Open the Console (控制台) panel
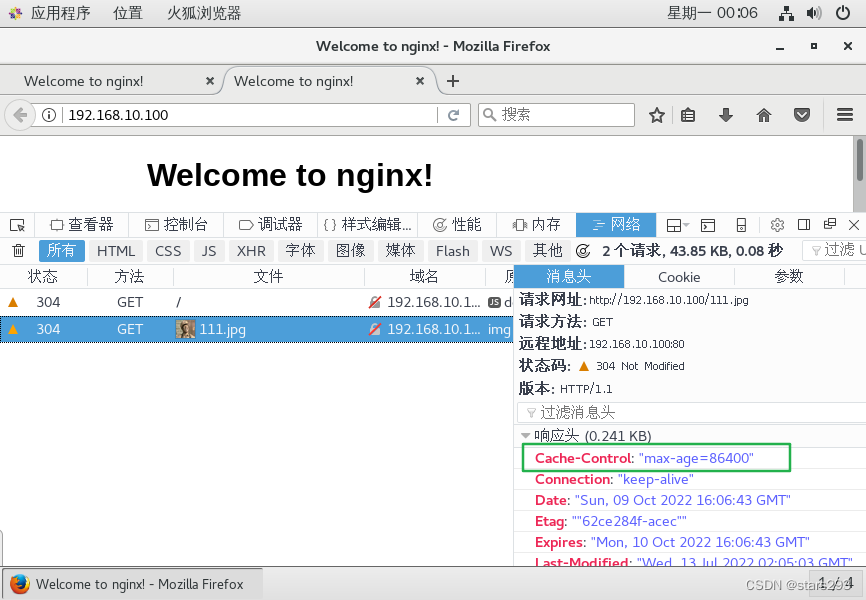This screenshot has height=600, width=866. pyautogui.click(x=176, y=225)
